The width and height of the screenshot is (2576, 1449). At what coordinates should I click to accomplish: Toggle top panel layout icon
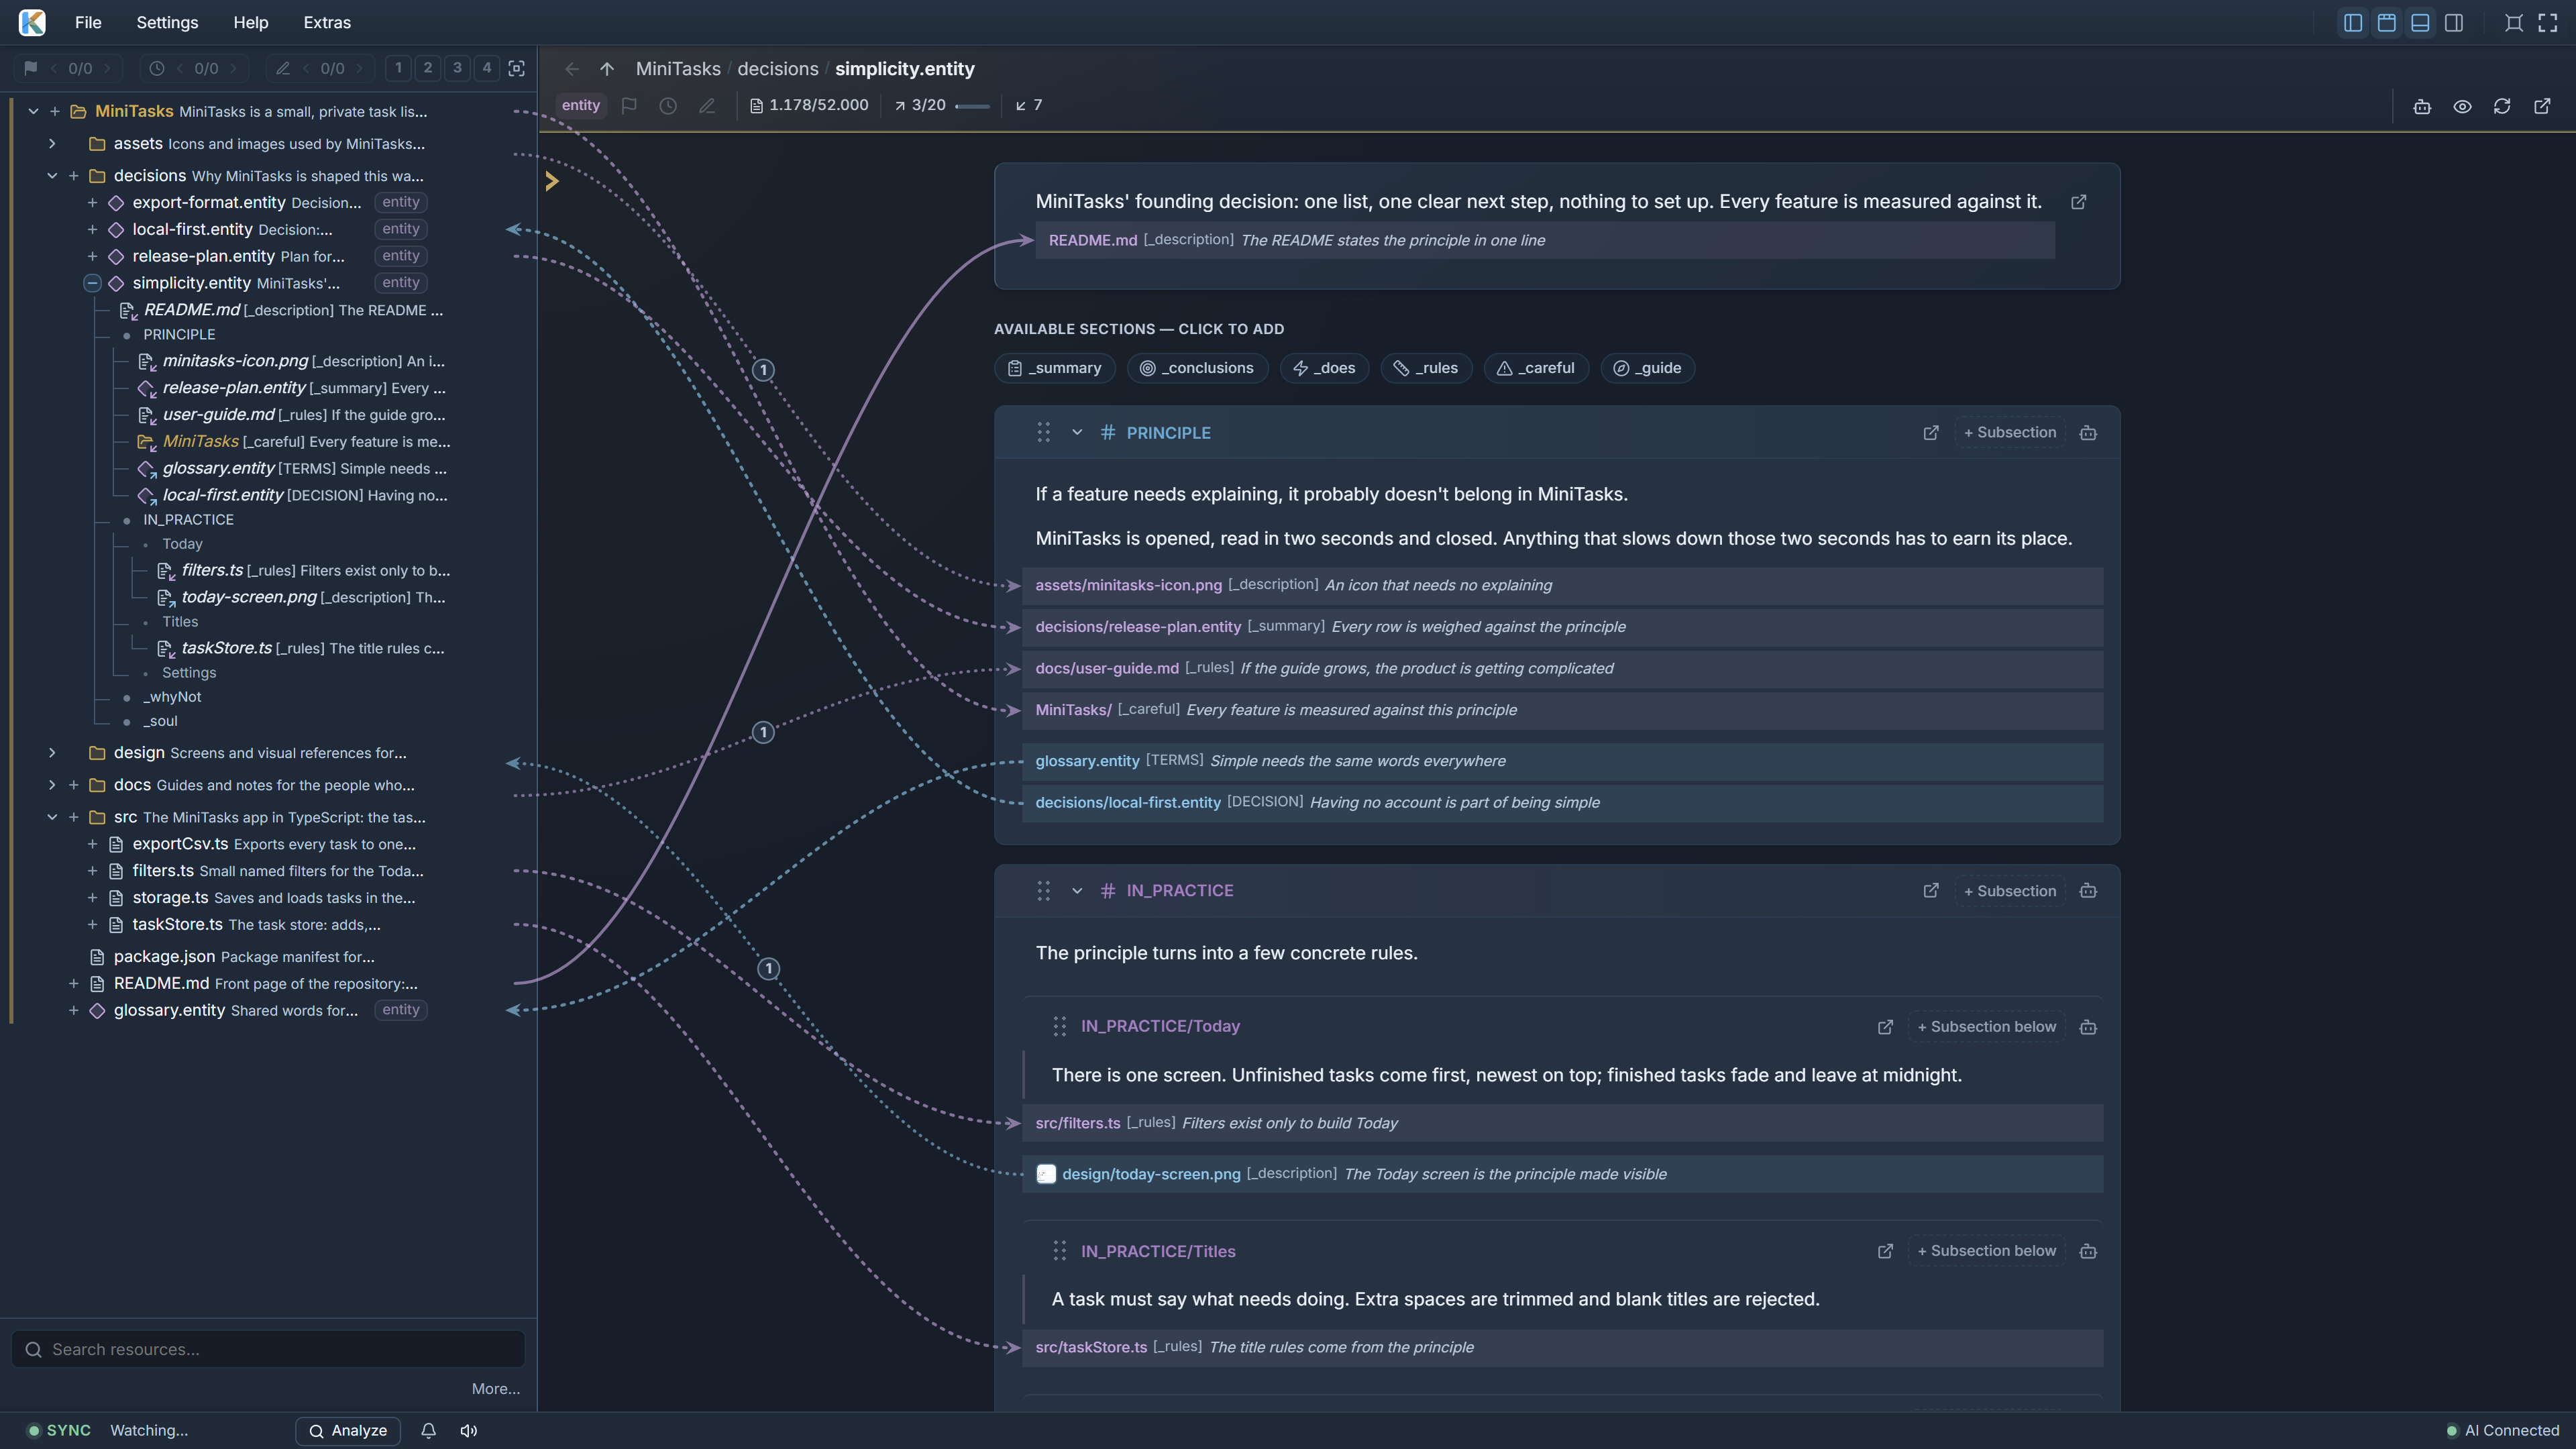tap(2387, 23)
